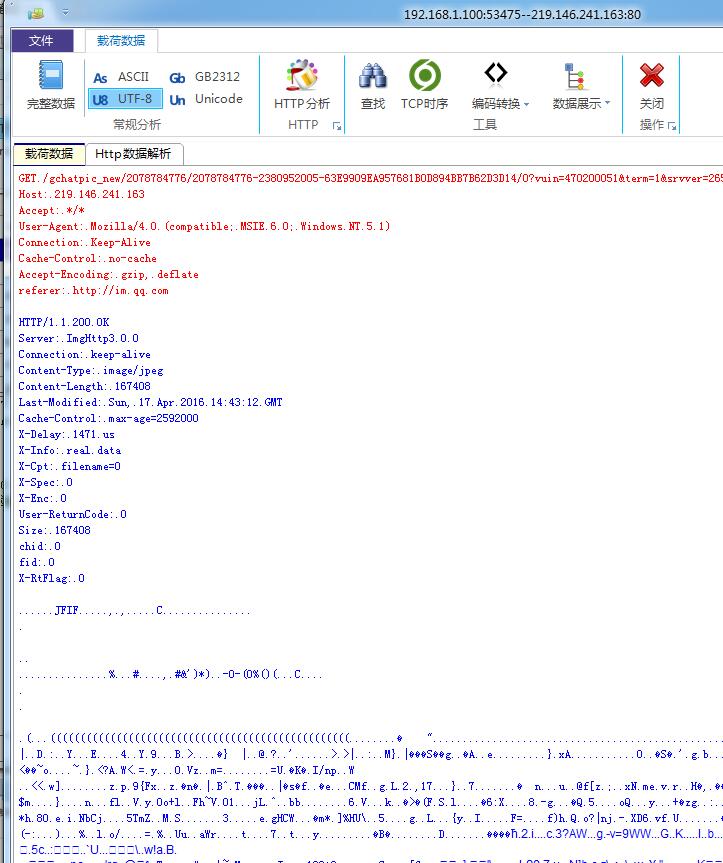Switch to GB2312 encoding view
Image resolution: width=723 pixels, height=863 pixels.
coord(204,77)
